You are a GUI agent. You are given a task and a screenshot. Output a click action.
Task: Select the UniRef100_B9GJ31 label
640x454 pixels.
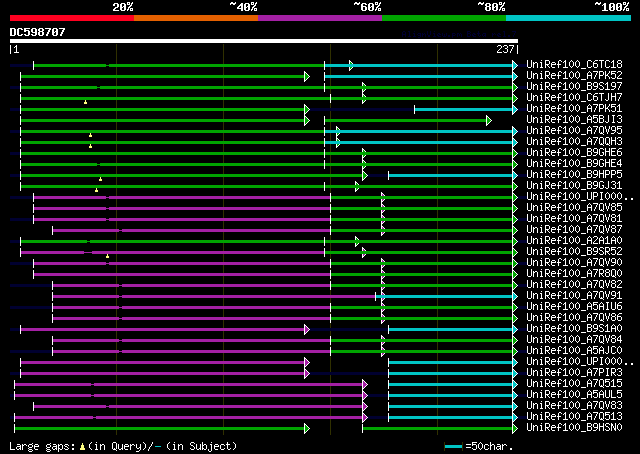click(574, 186)
